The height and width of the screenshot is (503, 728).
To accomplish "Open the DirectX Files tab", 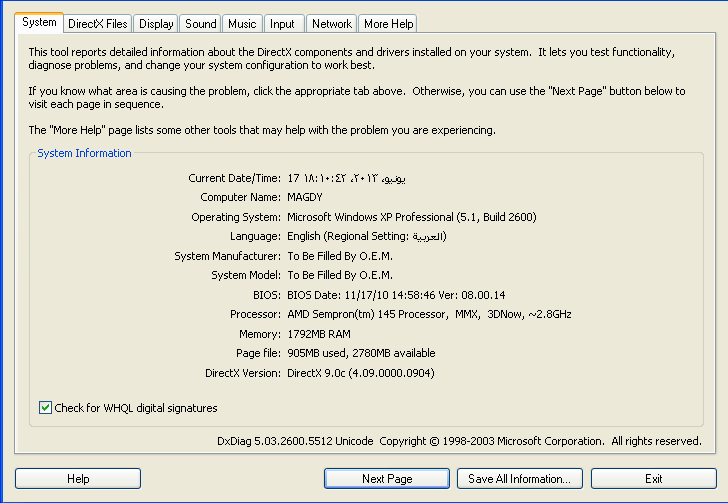I will tap(98, 24).
